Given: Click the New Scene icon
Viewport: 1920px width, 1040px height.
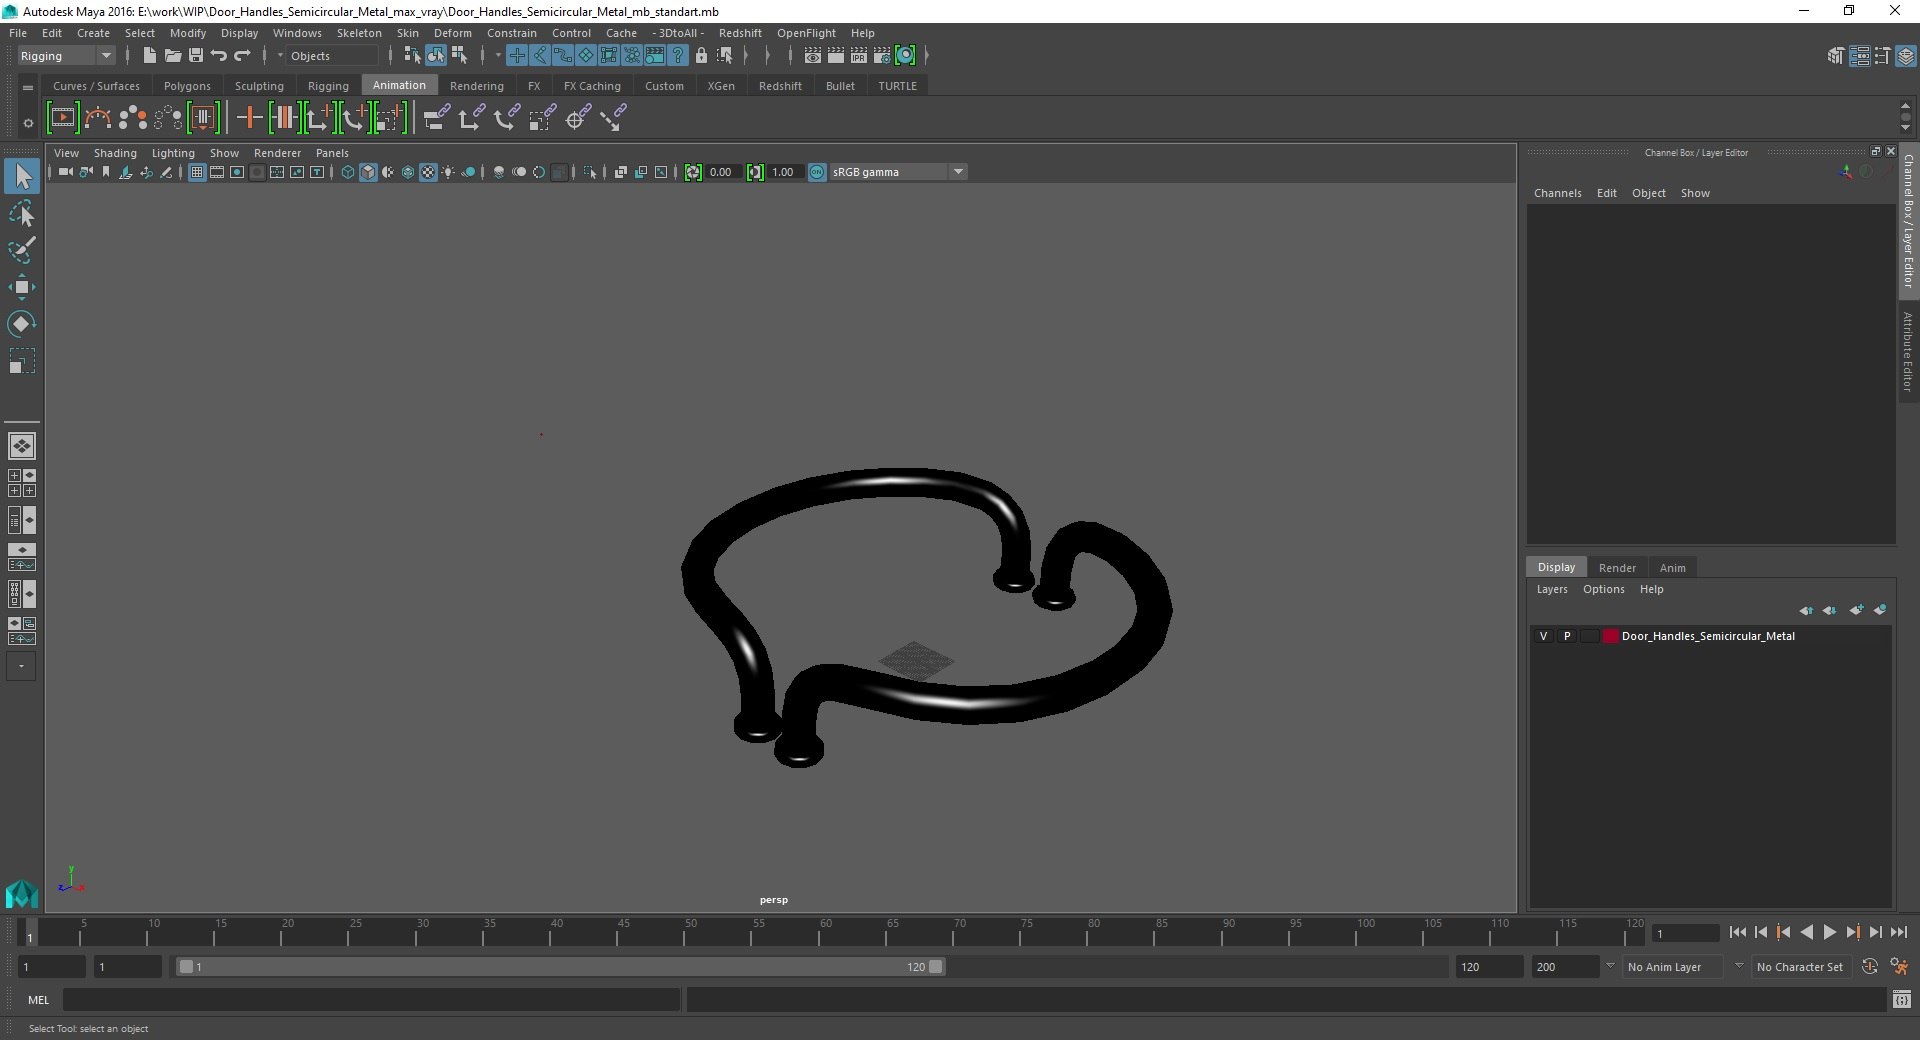Looking at the screenshot, I should pos(149,56).
